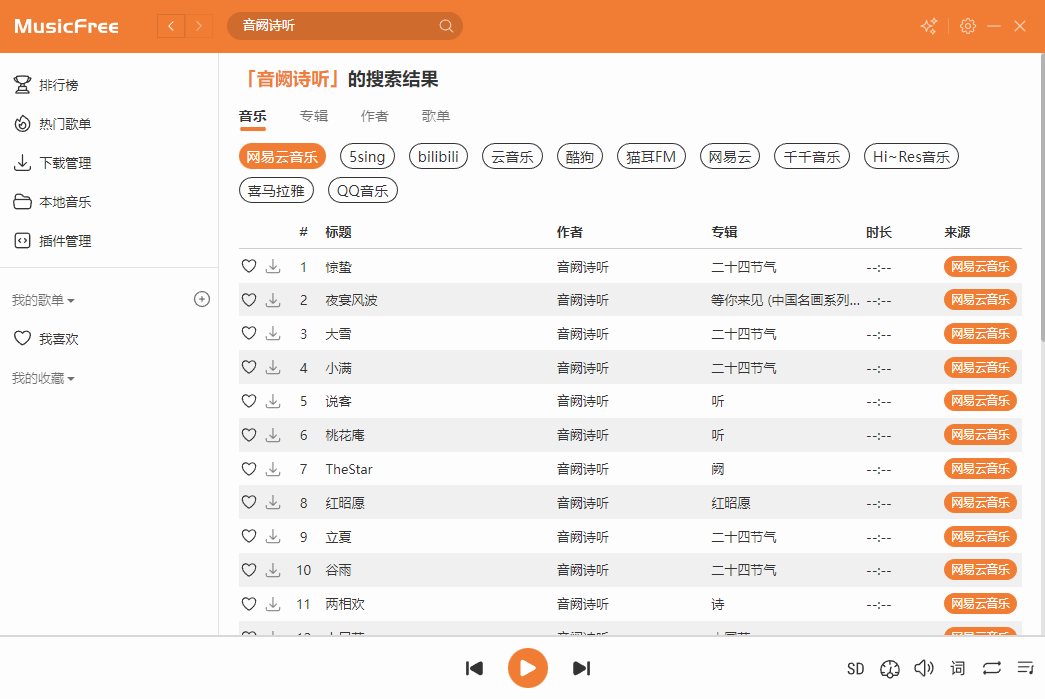This screenshot has width=1045, height=699.
Task: Open the playback speed icon
Action: 890,669
